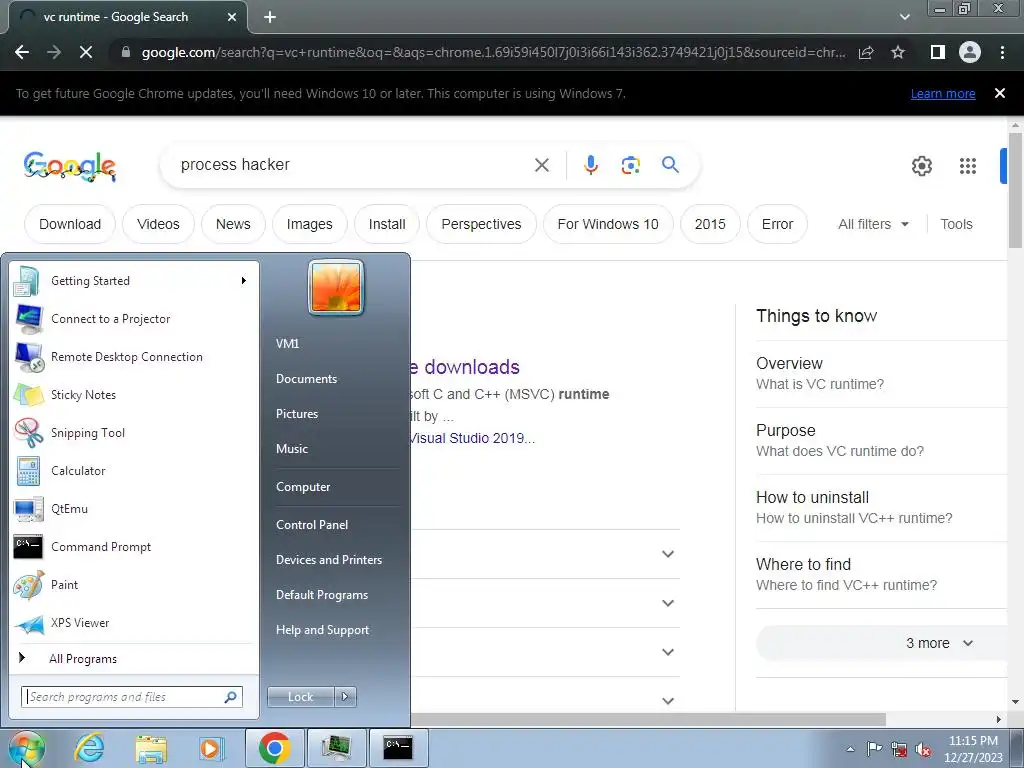The height and width of the screenshot is (768, 1024).
Task: Switch to Images results
Action: click(310, 224)
